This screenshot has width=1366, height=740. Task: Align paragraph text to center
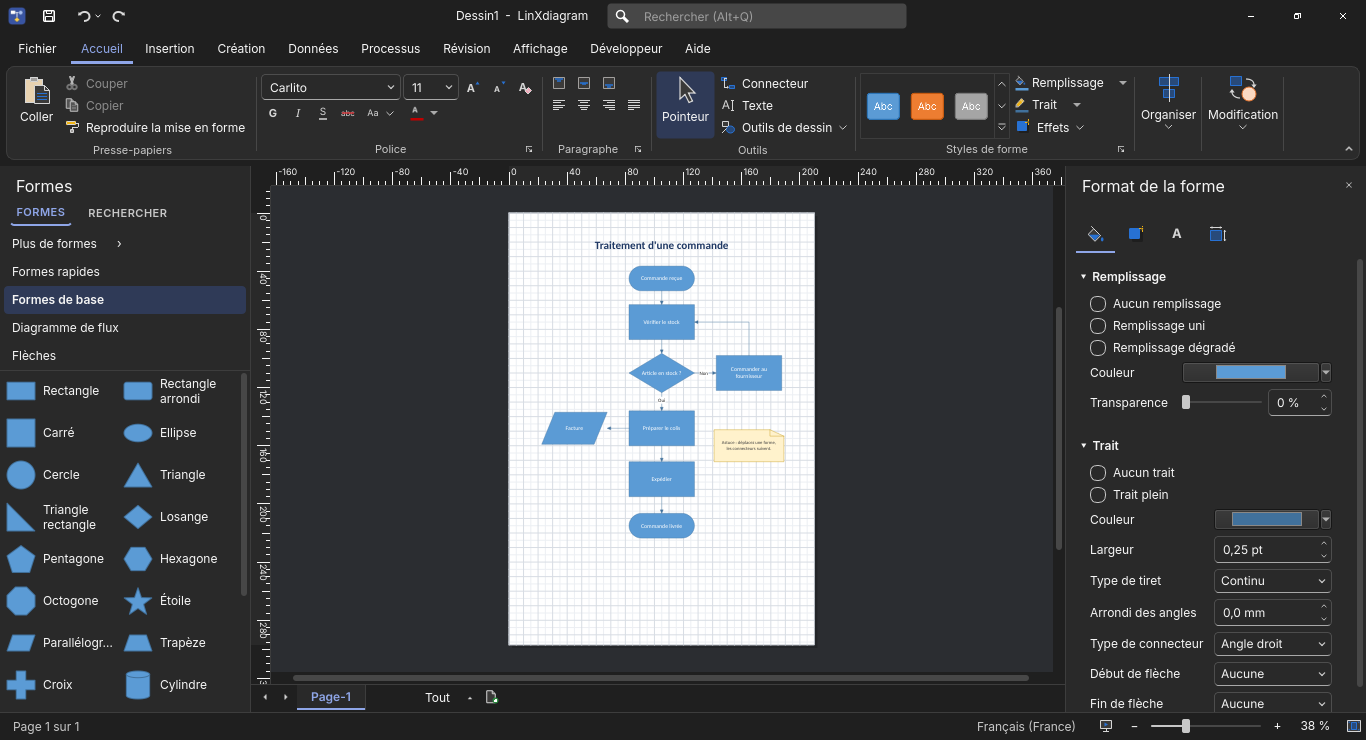pyautogui.click(x=584, y=105)
